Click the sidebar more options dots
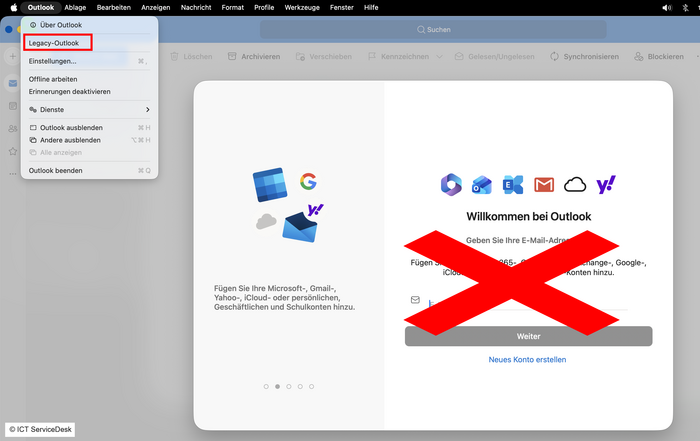 [12, 174]
